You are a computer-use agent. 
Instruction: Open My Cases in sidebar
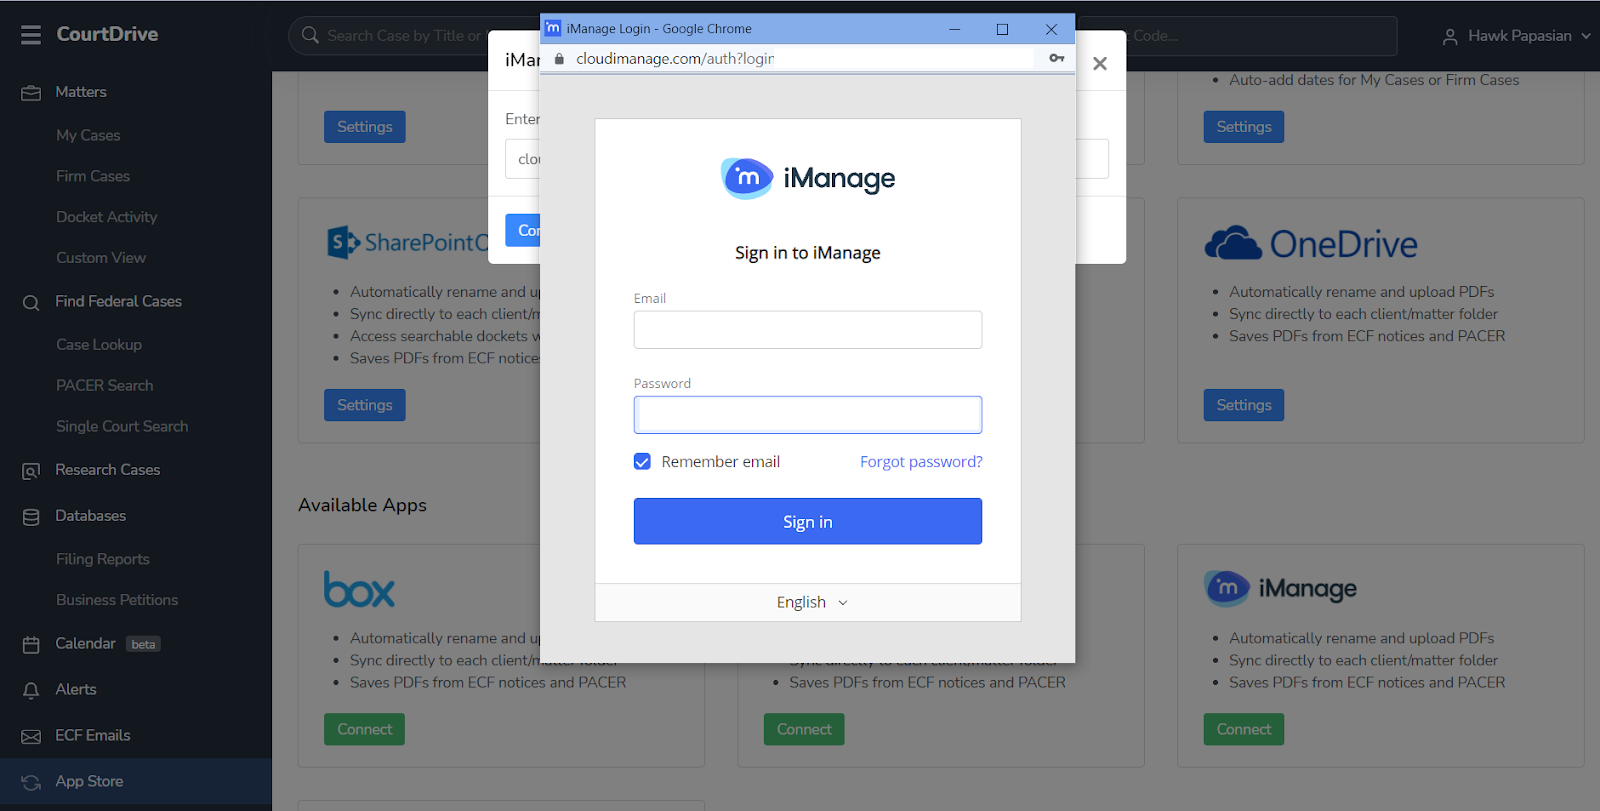pyautogui.click(x=88, y=135)
